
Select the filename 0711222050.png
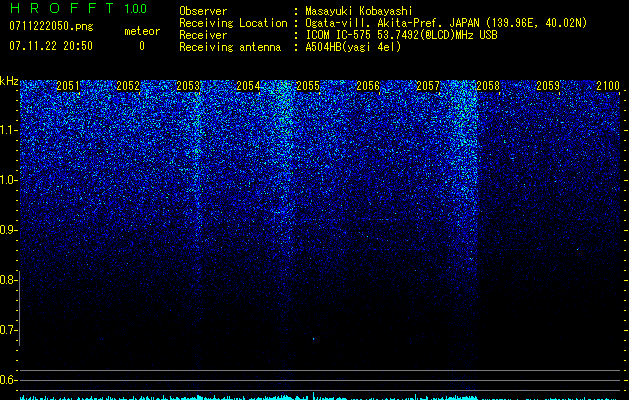coord(51,26)
